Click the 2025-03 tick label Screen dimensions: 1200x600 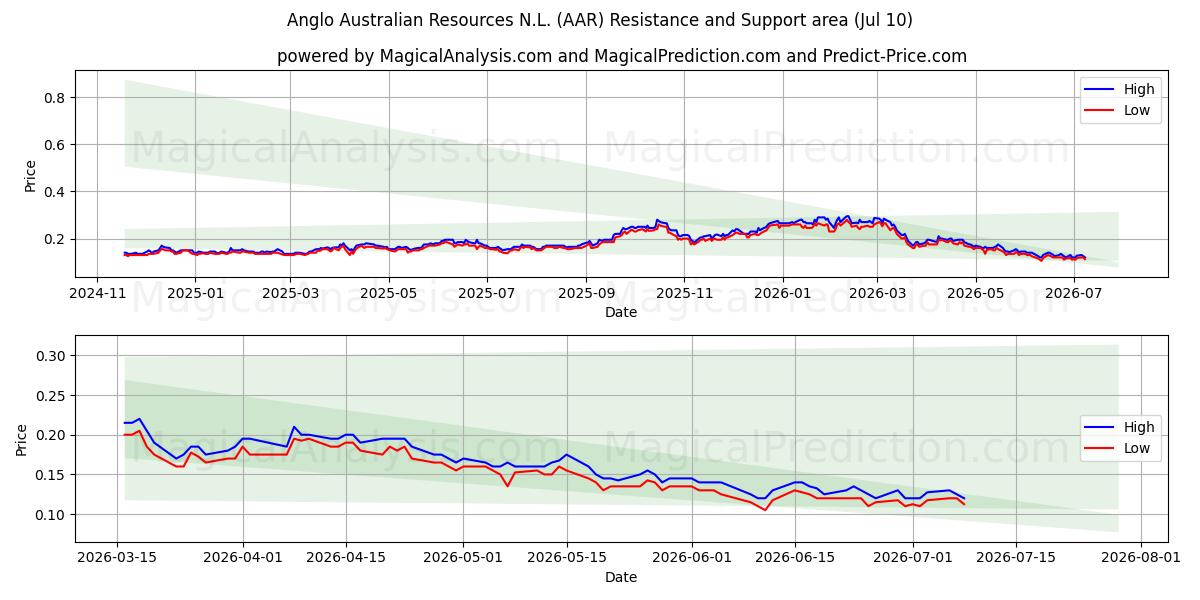pos(291,293)
